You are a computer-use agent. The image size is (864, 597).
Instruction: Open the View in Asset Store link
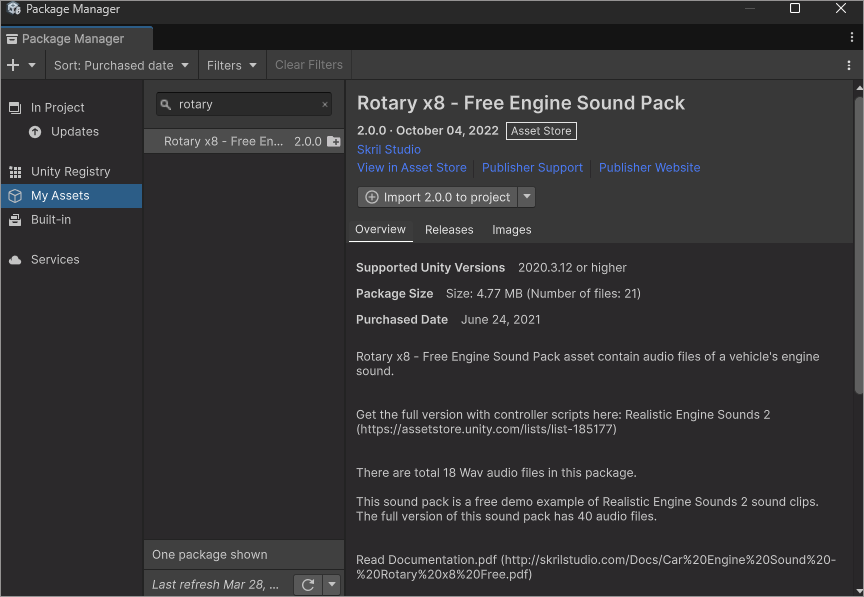click(412, 168)
